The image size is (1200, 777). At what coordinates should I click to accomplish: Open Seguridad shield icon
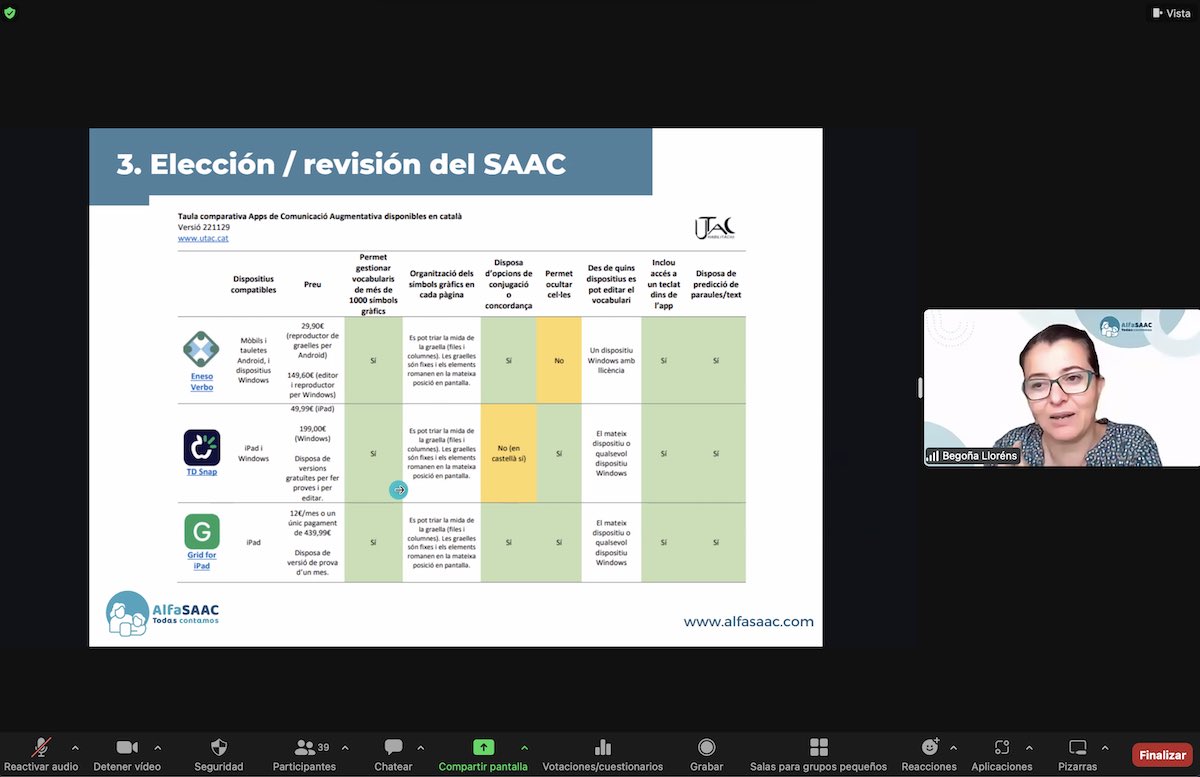pos(219,748)
